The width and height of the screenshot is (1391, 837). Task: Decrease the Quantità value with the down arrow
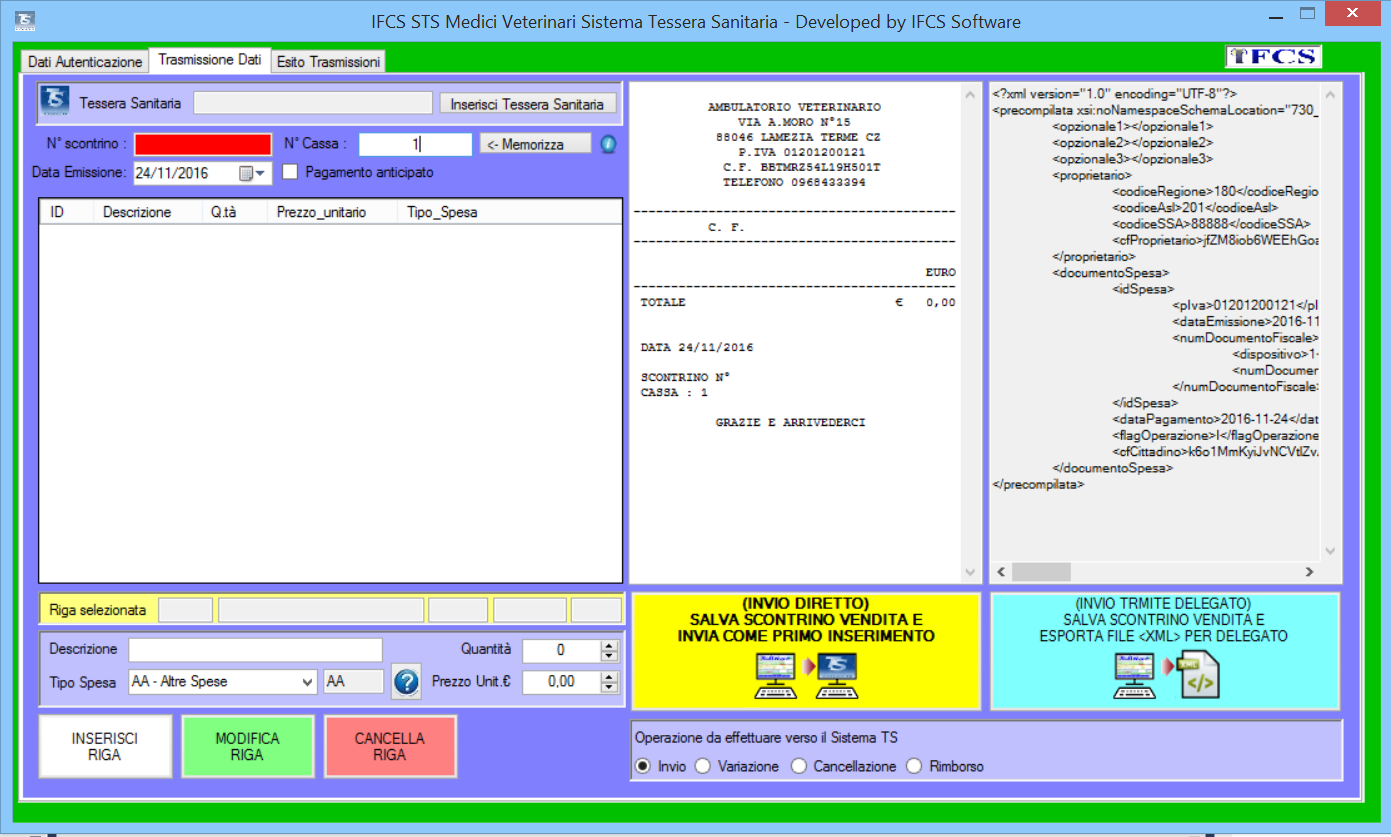click(x=609, y=656)
